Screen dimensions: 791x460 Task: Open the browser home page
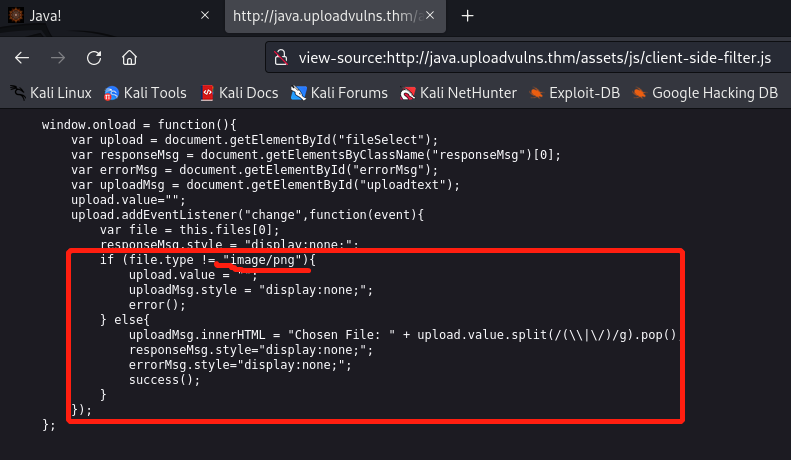[129, 57]
